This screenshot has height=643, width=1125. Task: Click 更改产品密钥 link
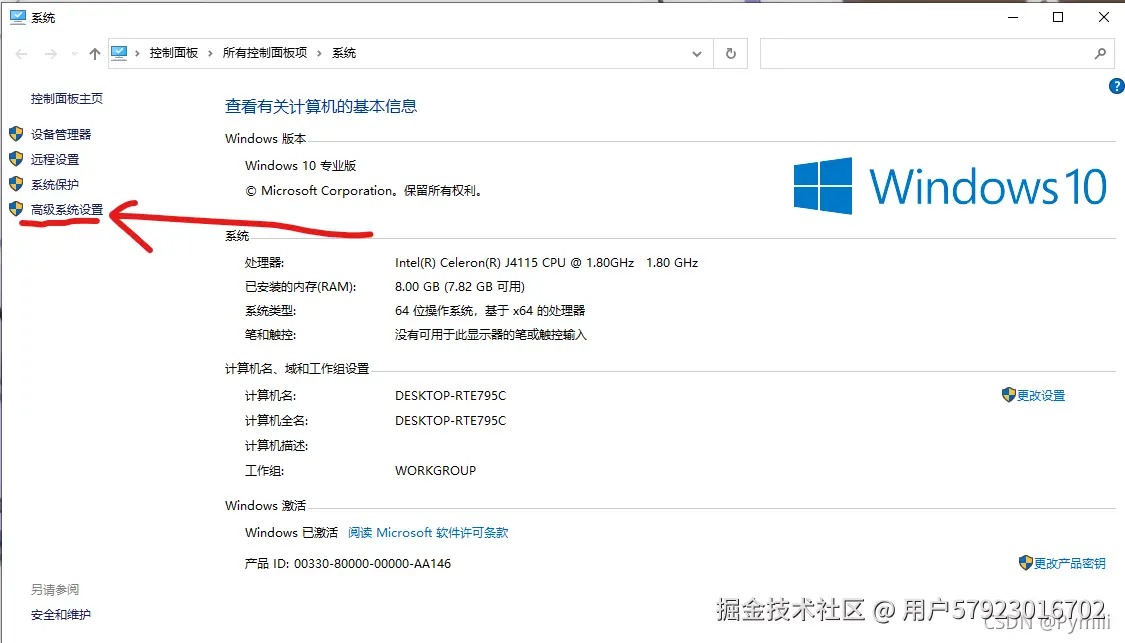pos(1069,563)
